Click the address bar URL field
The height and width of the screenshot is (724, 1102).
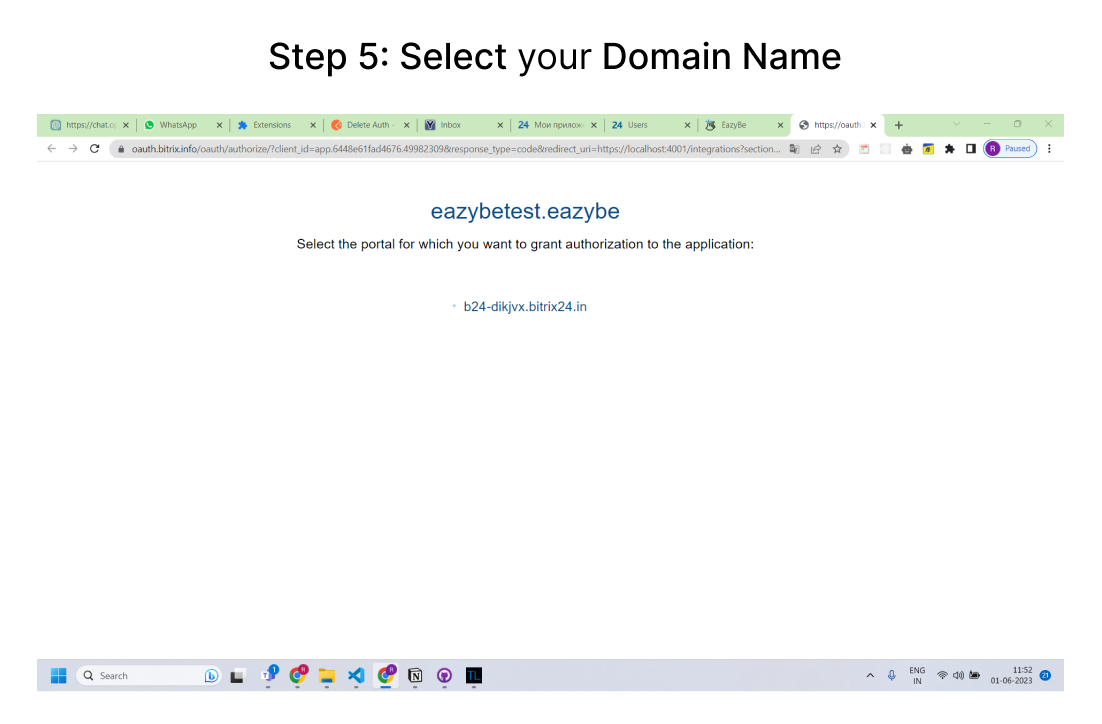pyautogui.click(x=455, y=149)
